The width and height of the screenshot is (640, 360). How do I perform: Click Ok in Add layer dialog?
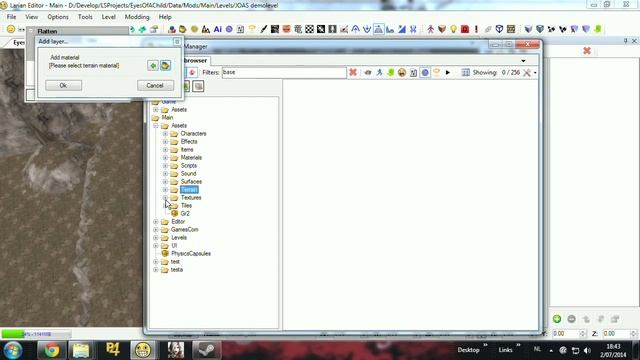click(63, 85)
